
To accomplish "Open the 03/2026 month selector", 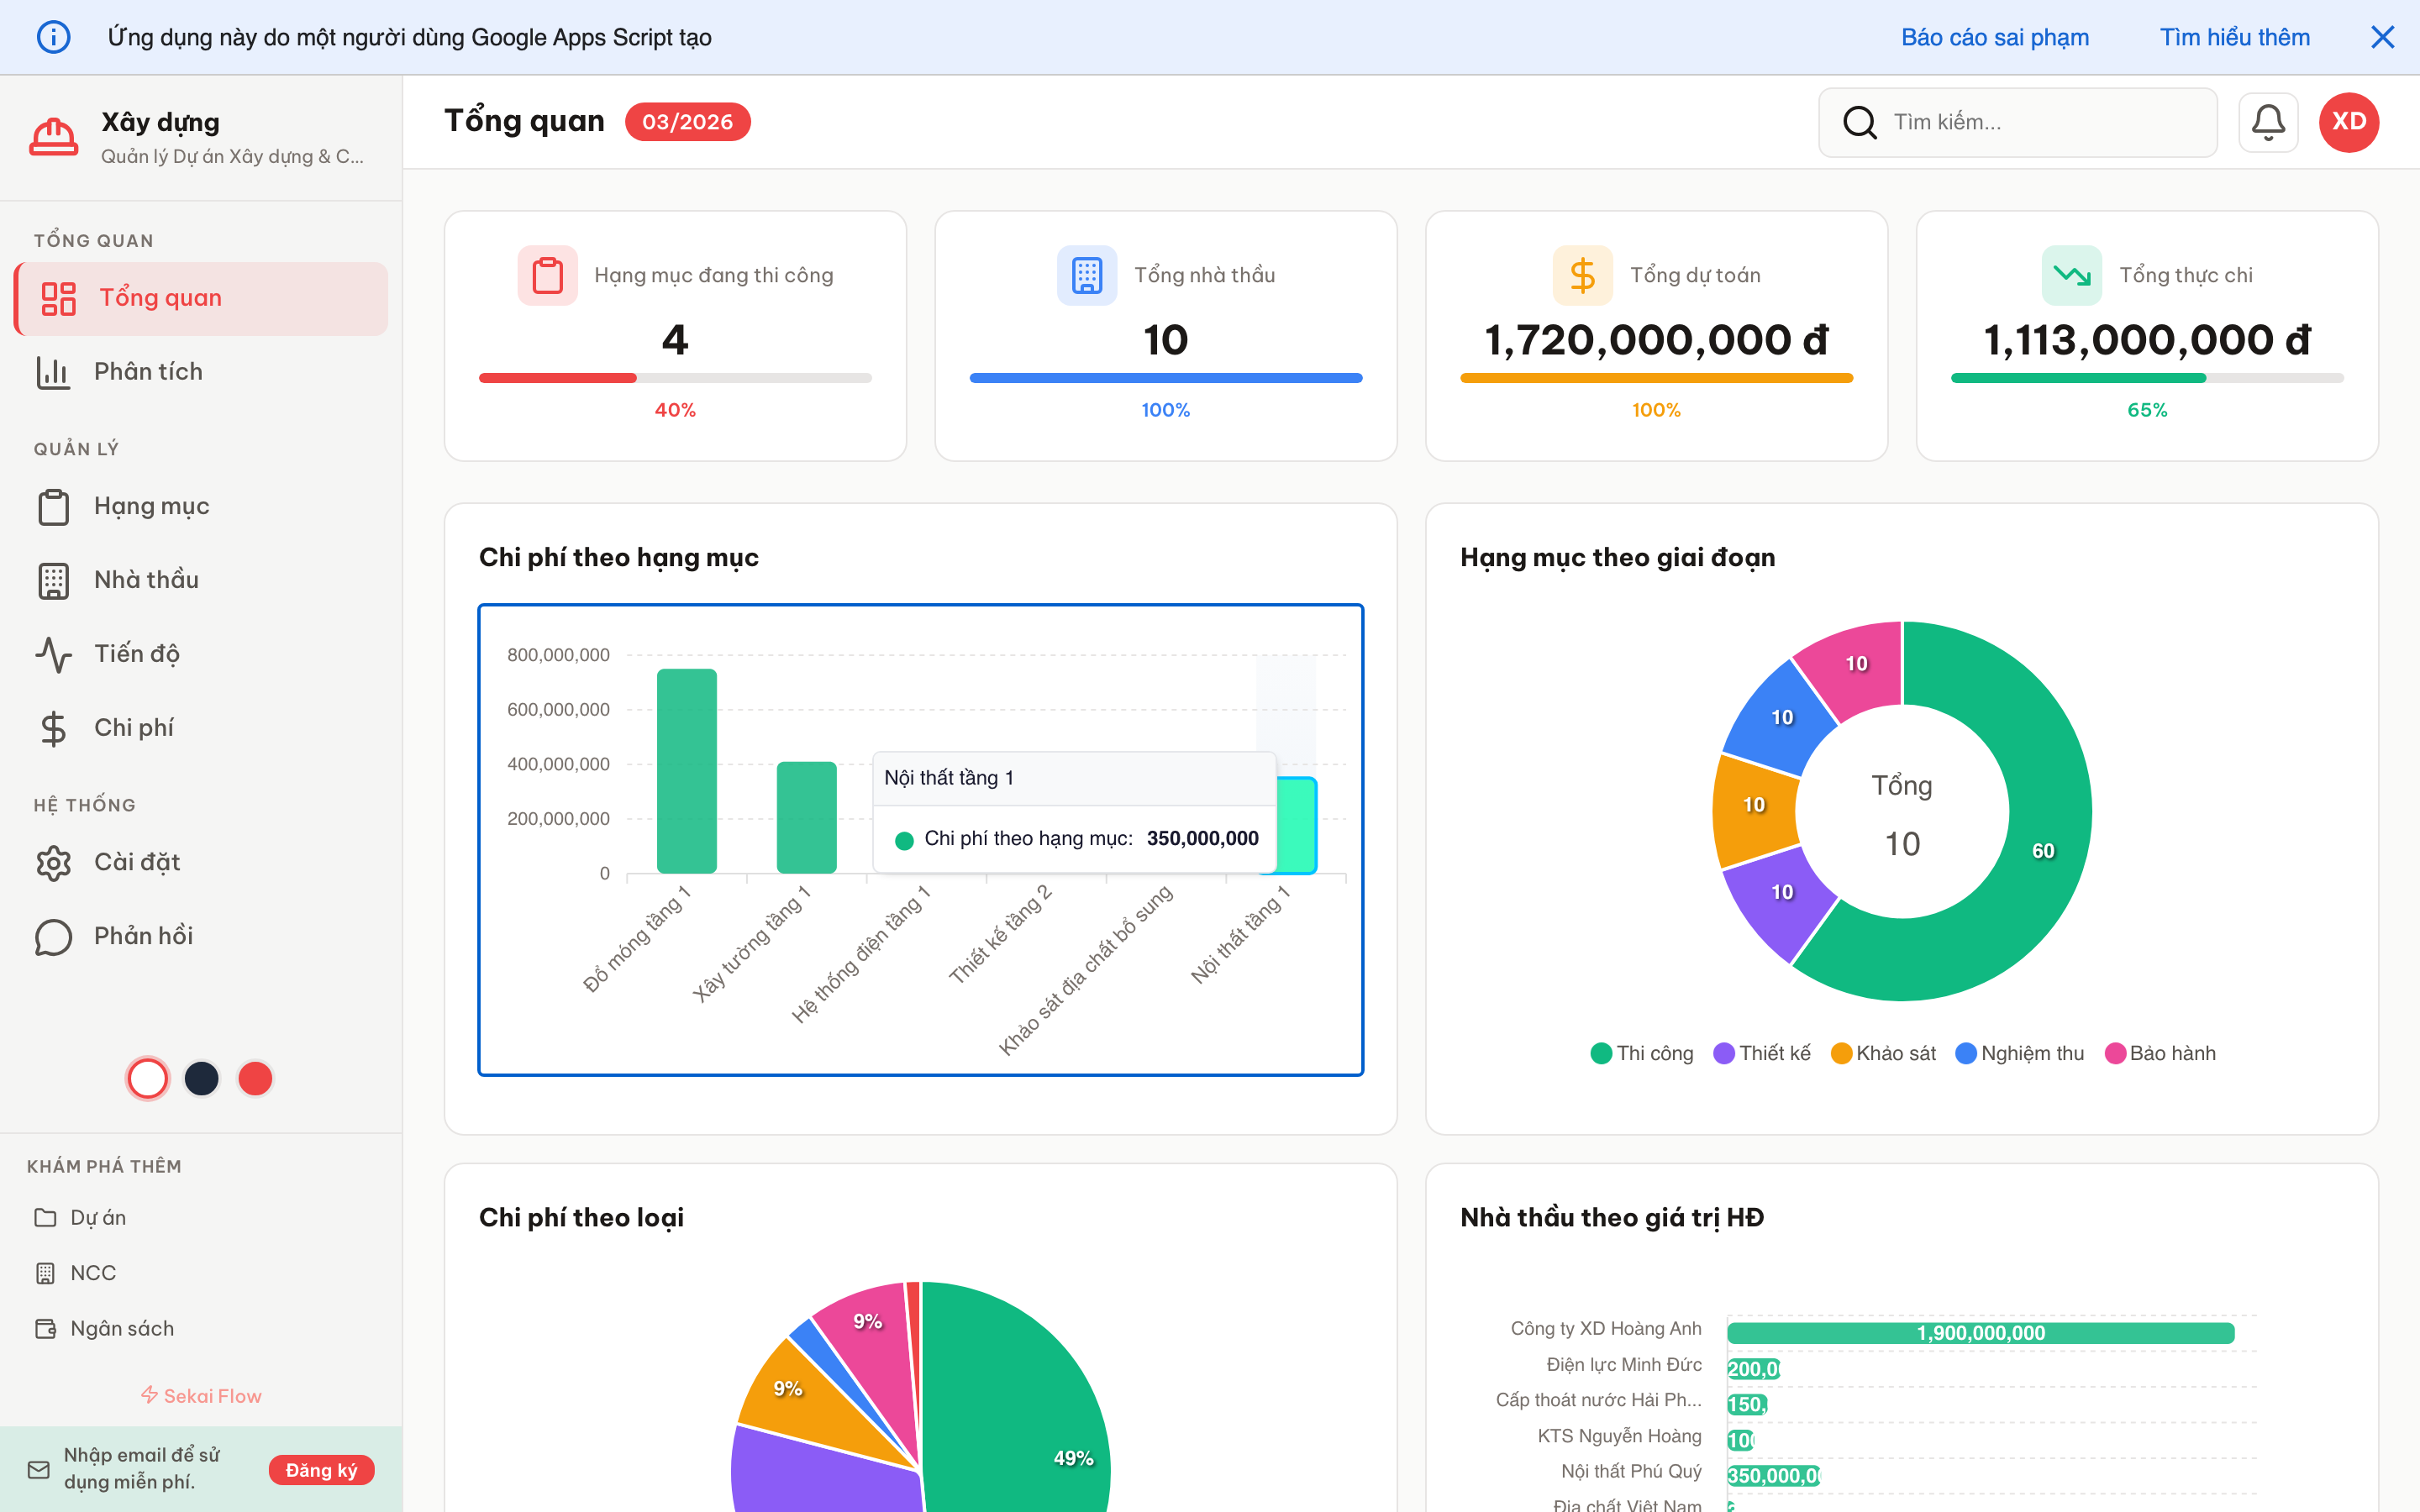I will point(687,121).
